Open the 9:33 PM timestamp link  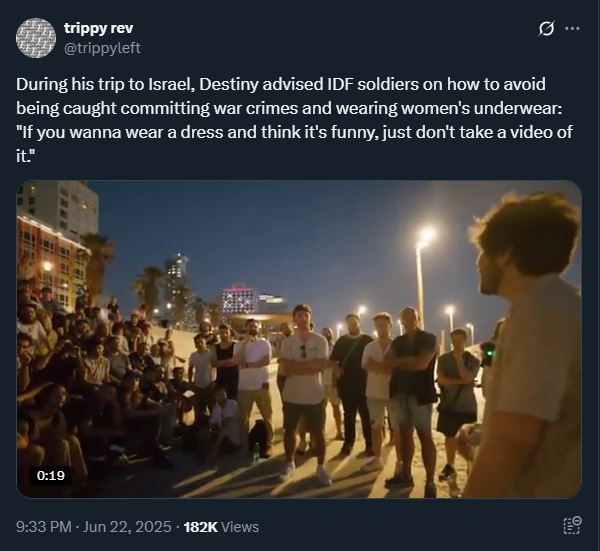coord(44,527)
